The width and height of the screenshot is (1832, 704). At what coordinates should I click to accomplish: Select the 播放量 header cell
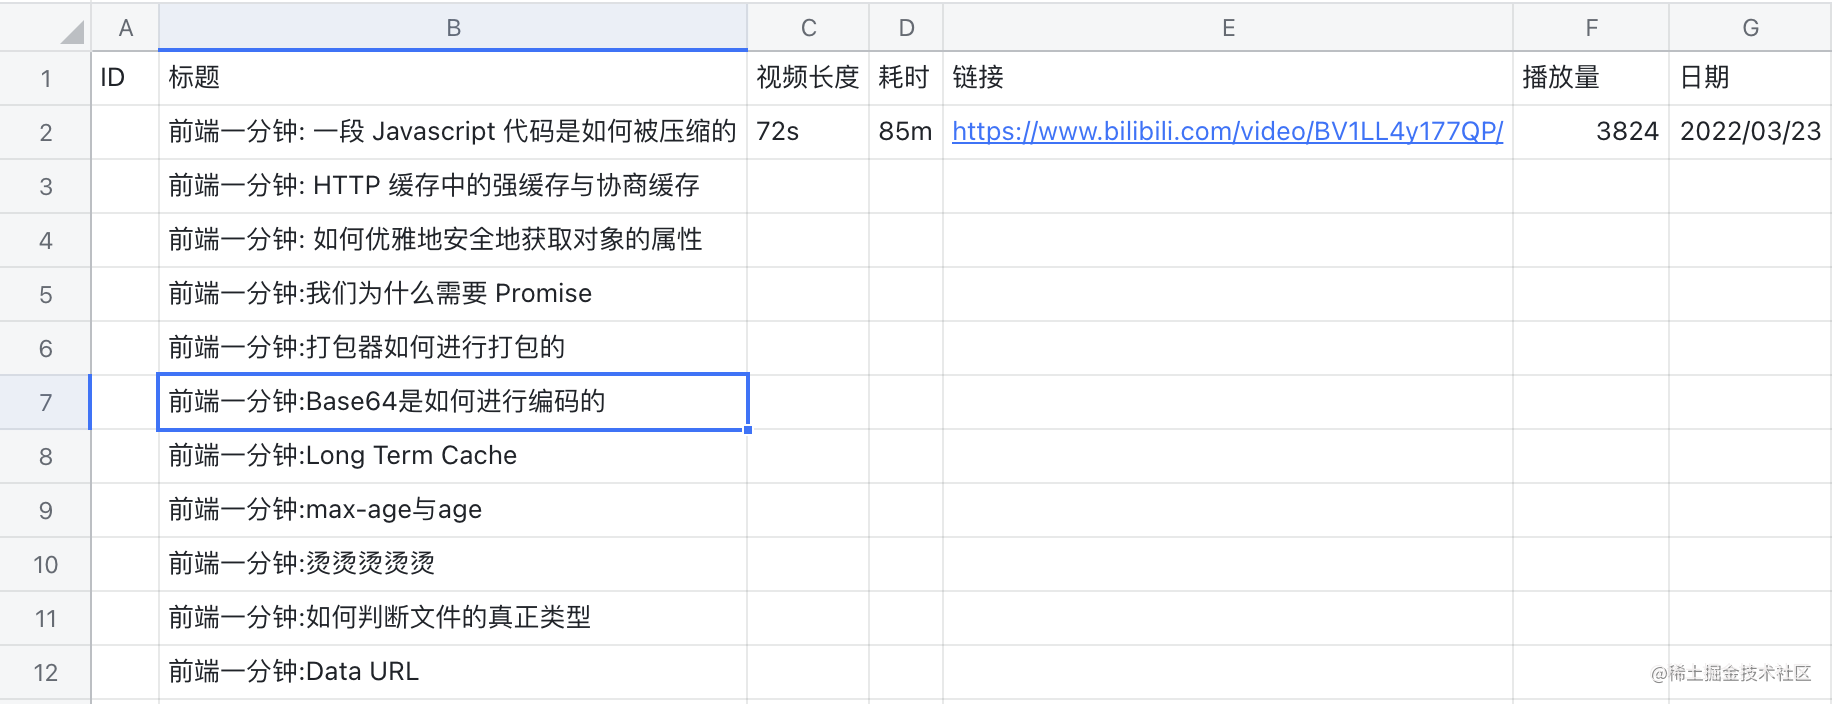coord(1591,78)
